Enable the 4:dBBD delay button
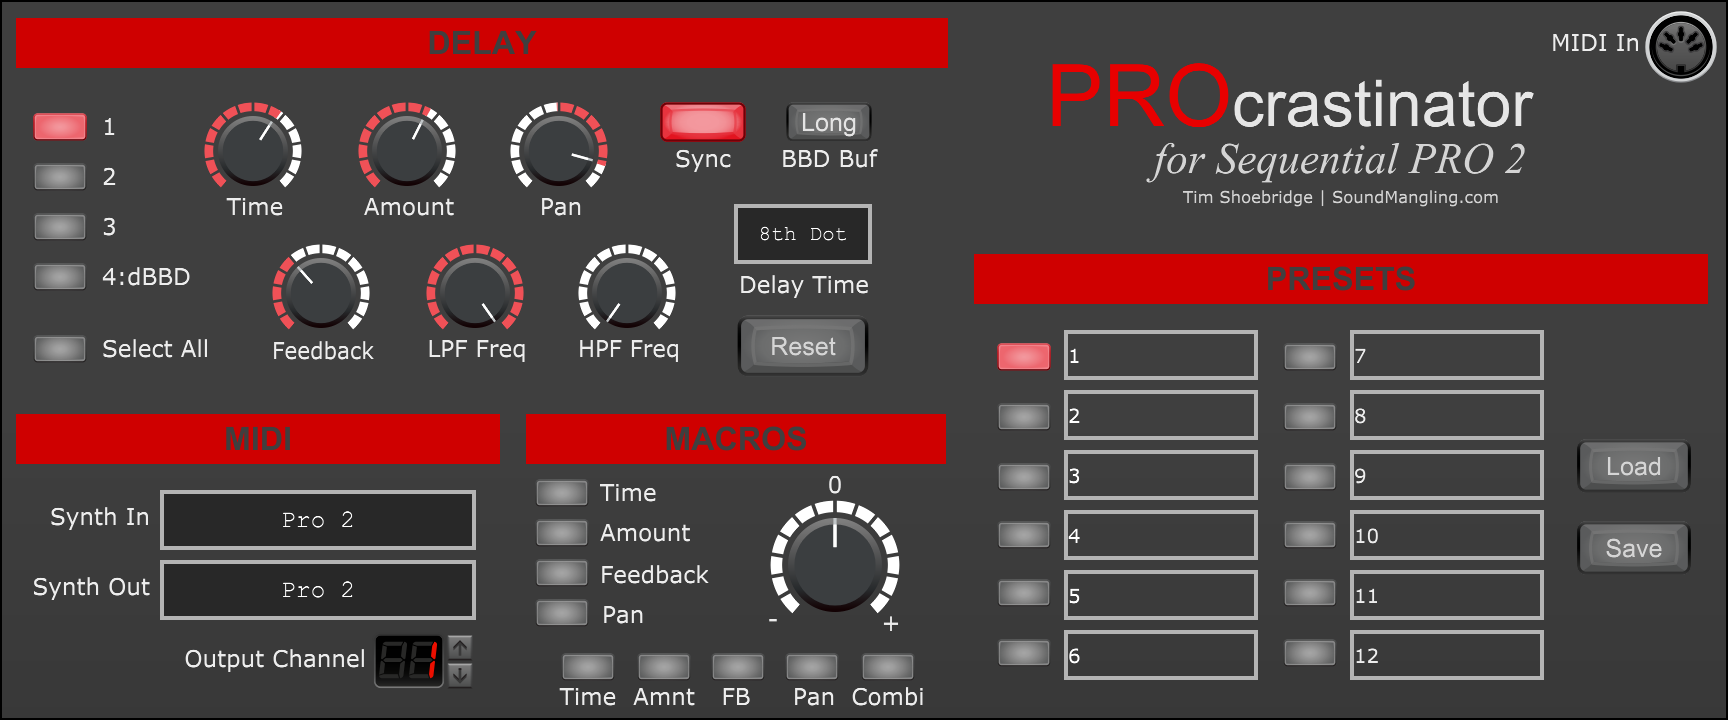The width and height of the screenshot is (1728, 720). [60, 276]
